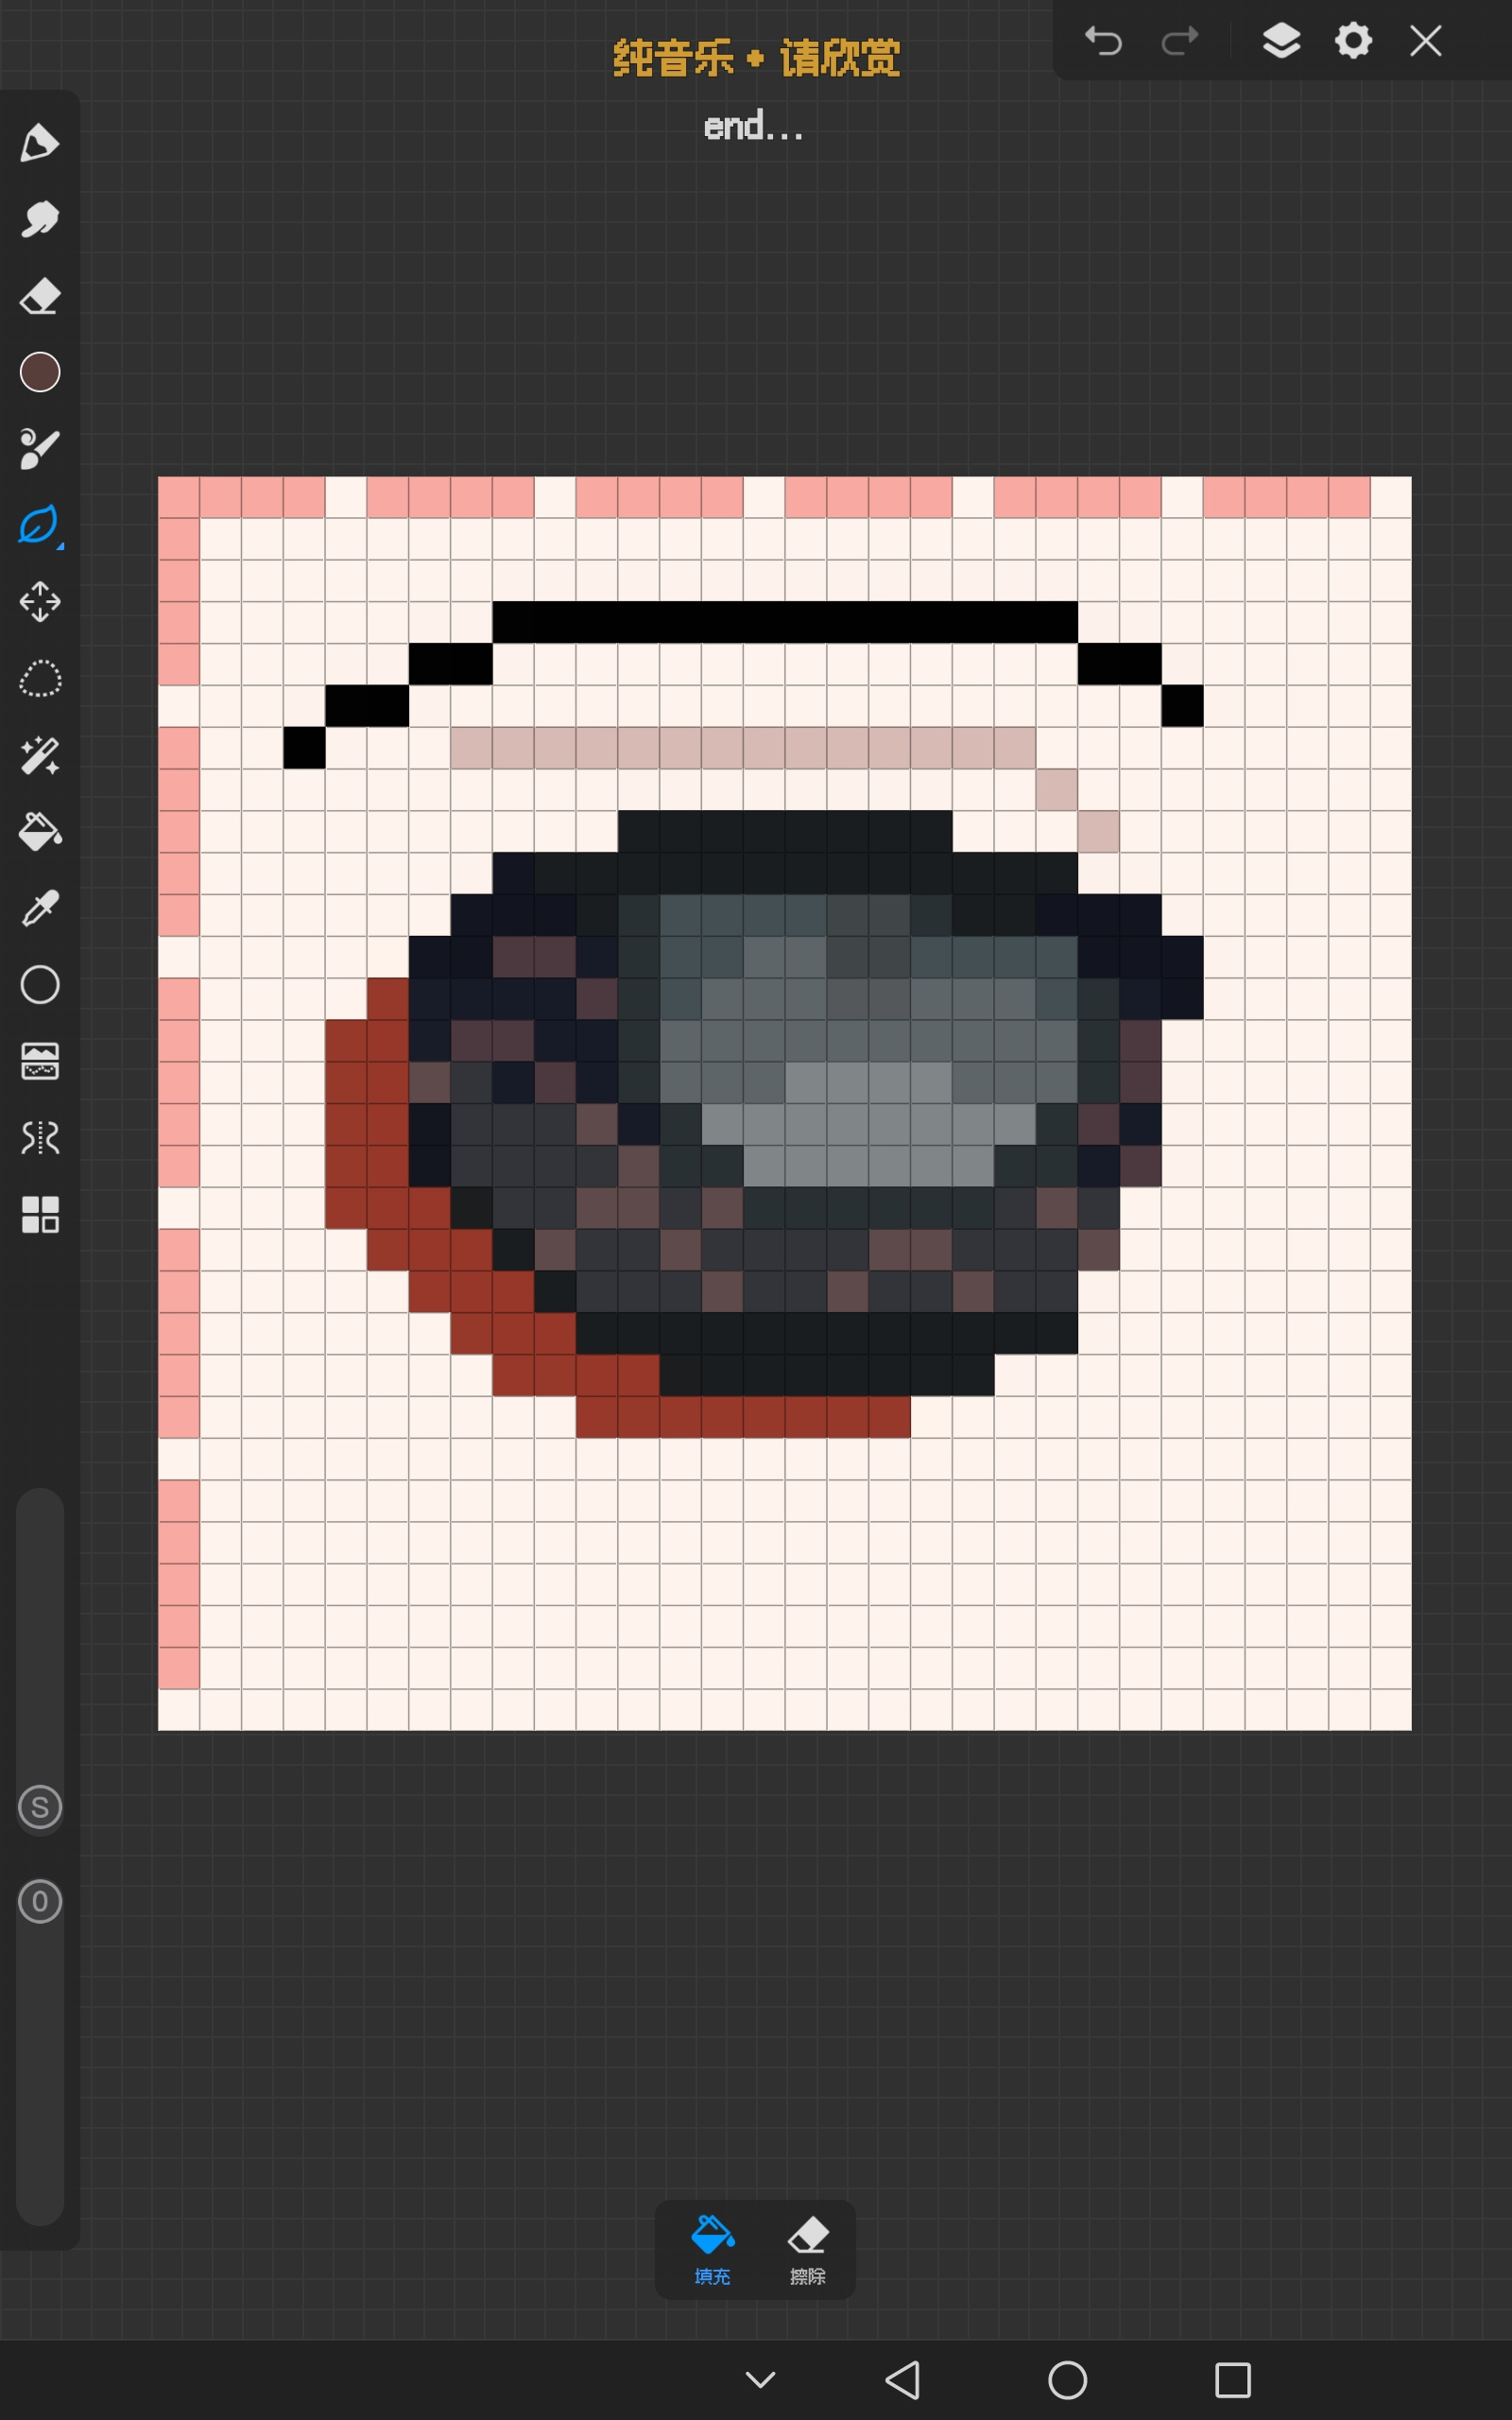Viewport: 1512px width, 2420px height.
Task: Open the brown current color swatch
Action: coord(40,372)
